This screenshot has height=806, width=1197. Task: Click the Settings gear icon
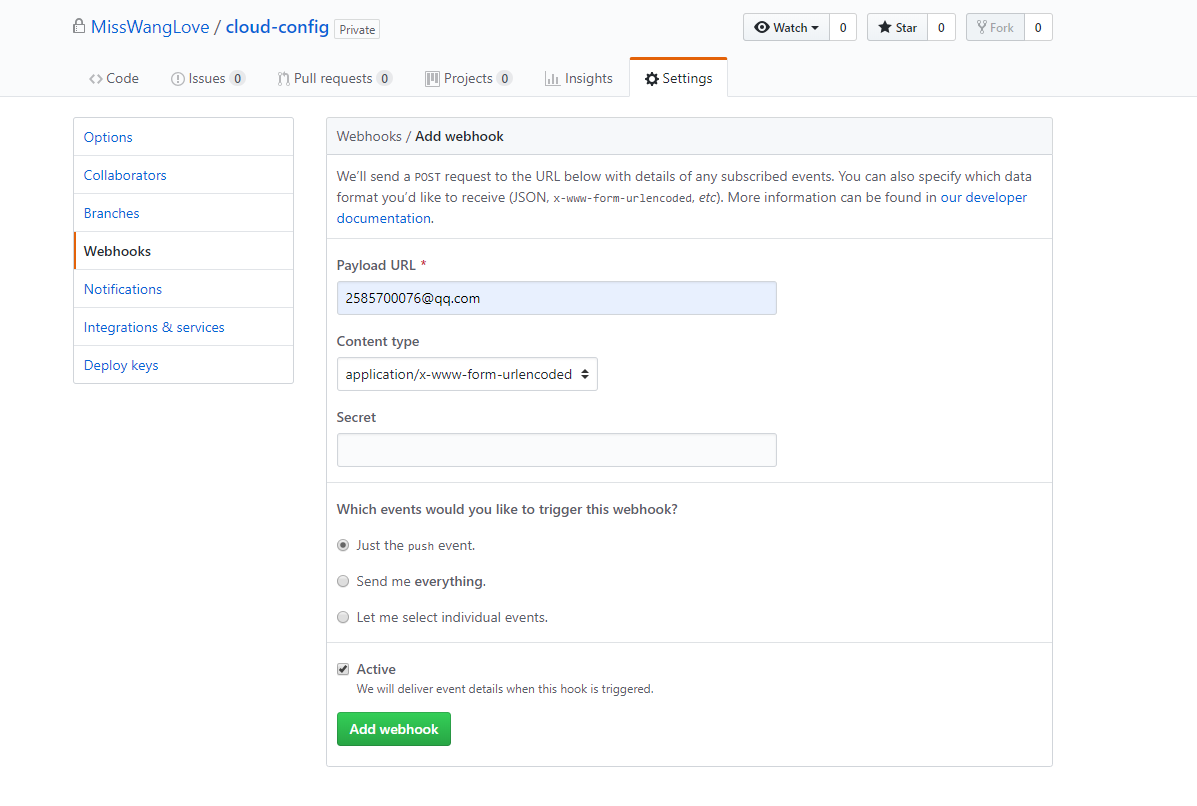[x=651, y=79]
